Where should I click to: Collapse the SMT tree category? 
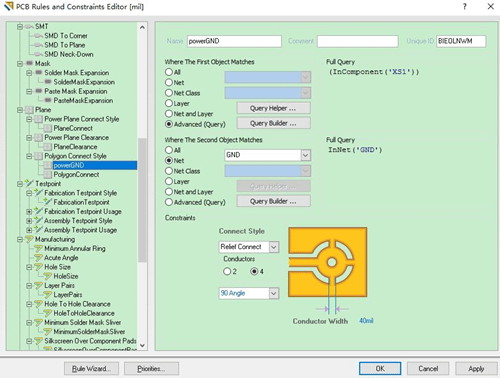coord(20,26)
